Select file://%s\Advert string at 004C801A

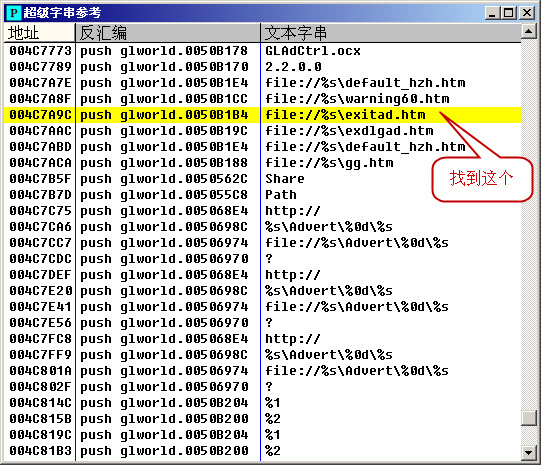[x=357, y=371]
